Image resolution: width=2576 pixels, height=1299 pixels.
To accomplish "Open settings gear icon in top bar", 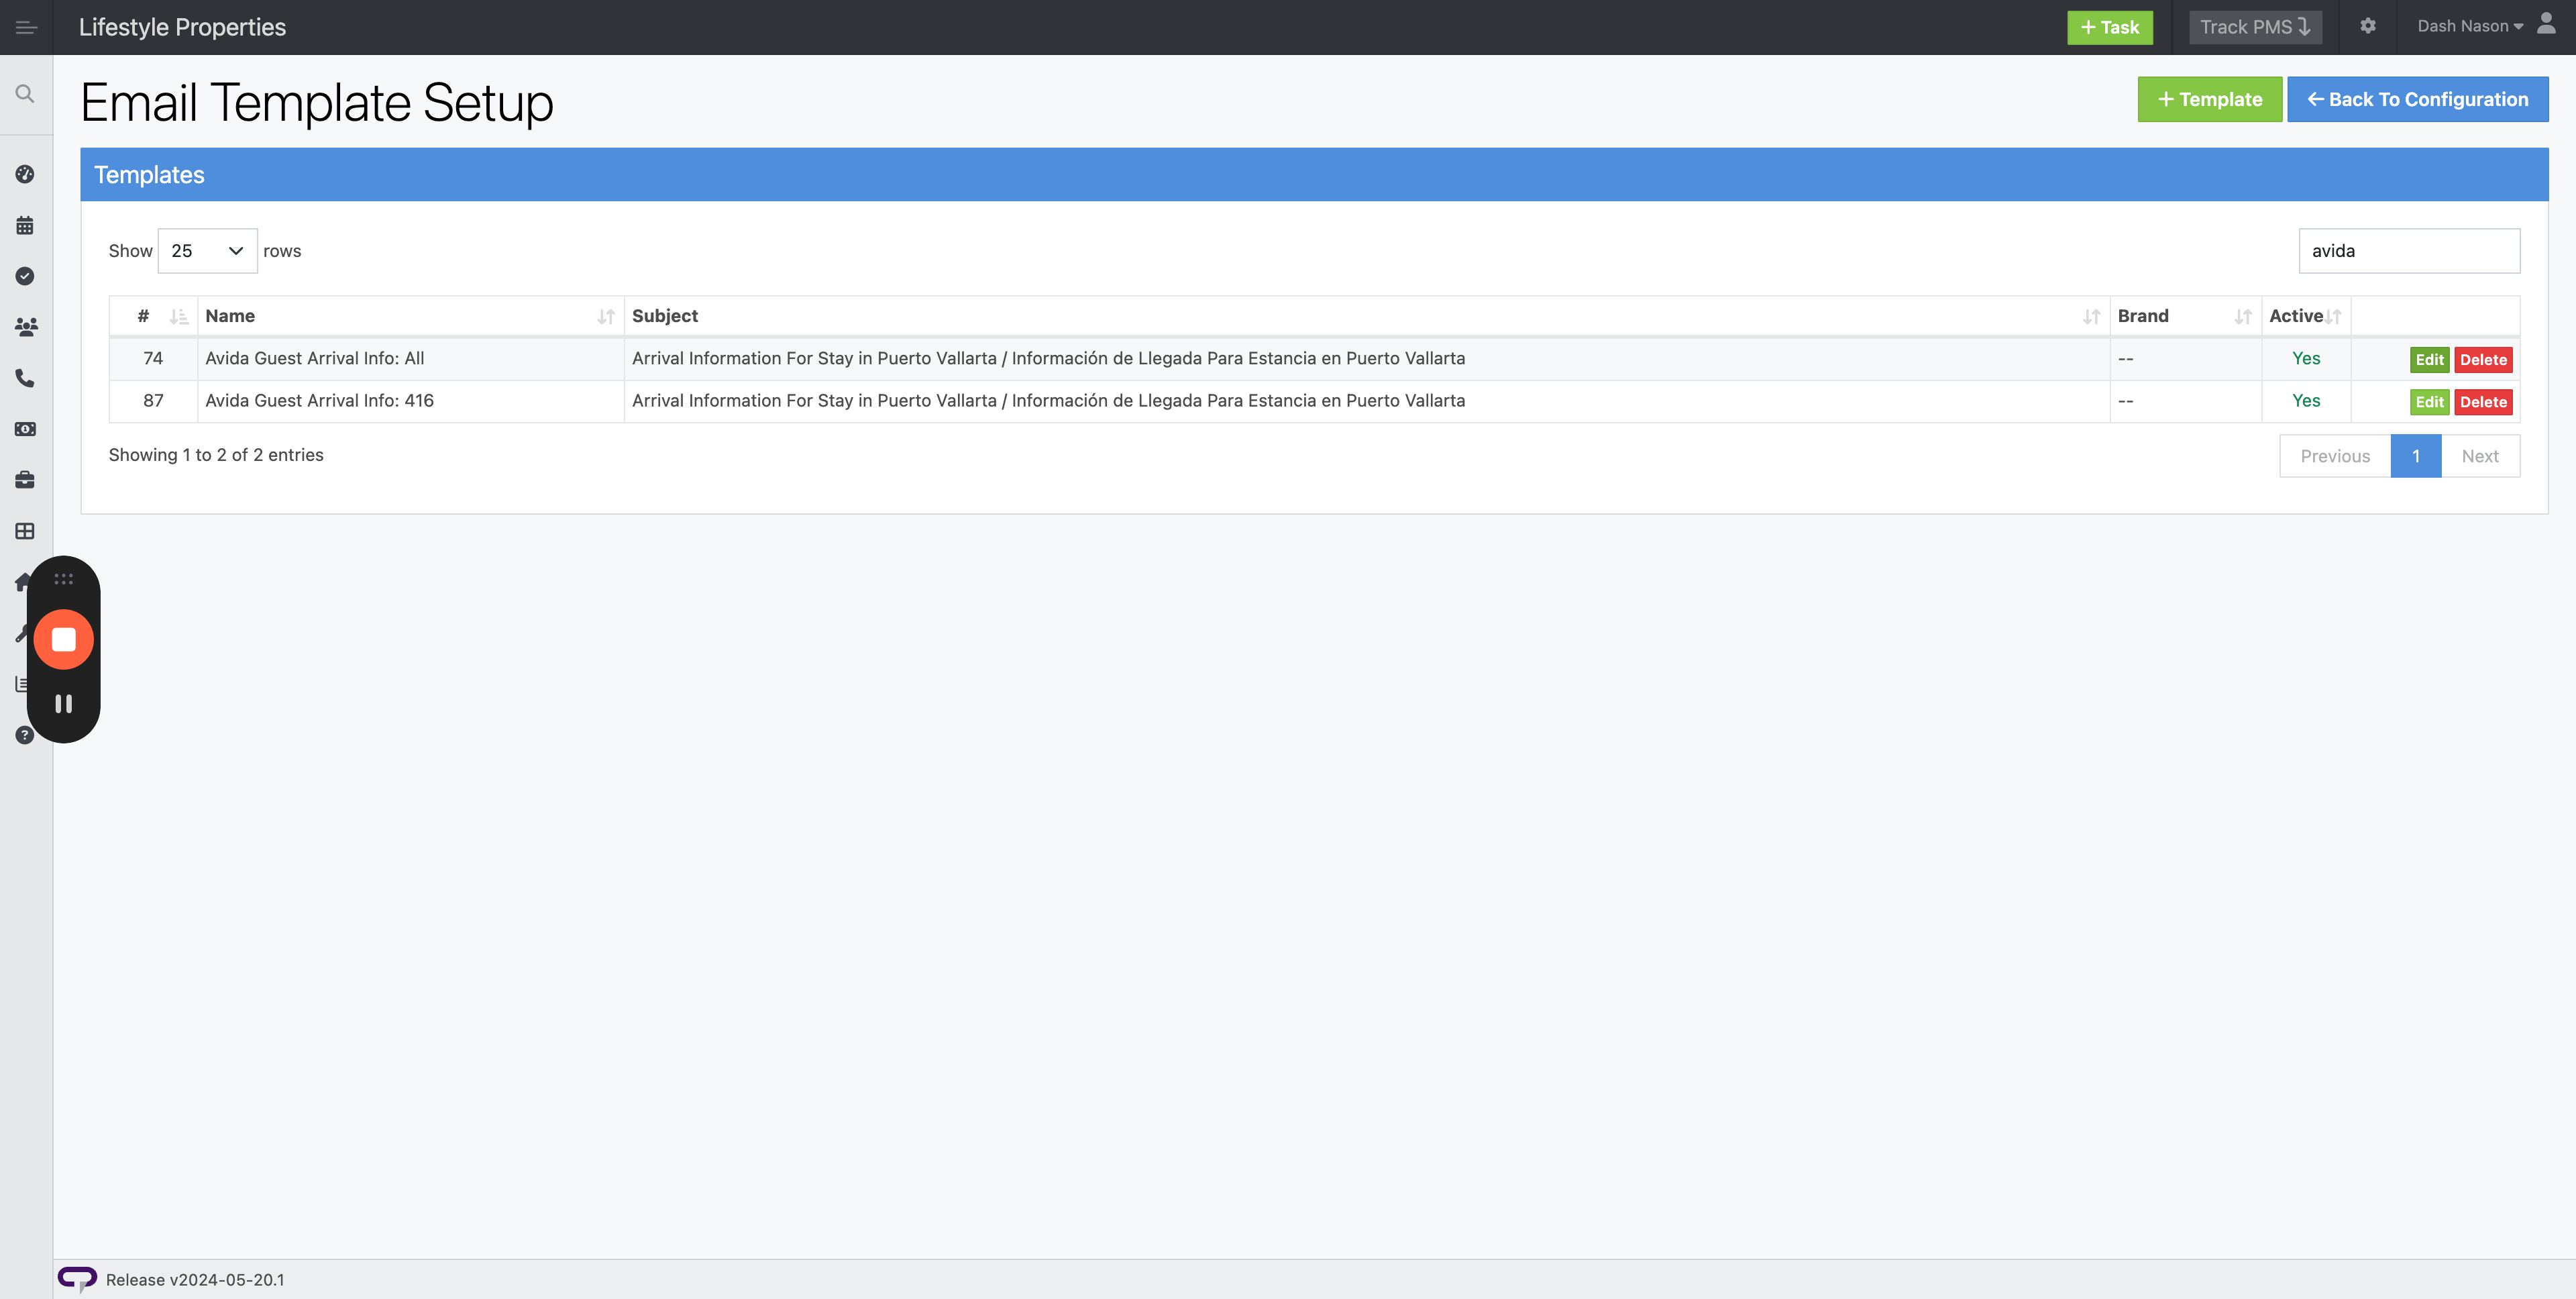I will point(2367,26).
